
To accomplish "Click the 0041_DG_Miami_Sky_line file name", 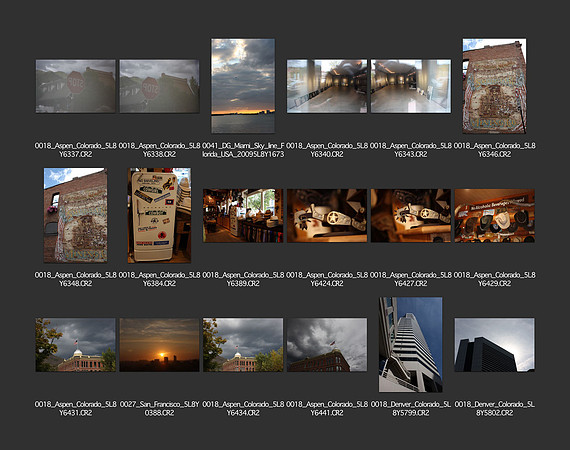I will coord(243,150).
